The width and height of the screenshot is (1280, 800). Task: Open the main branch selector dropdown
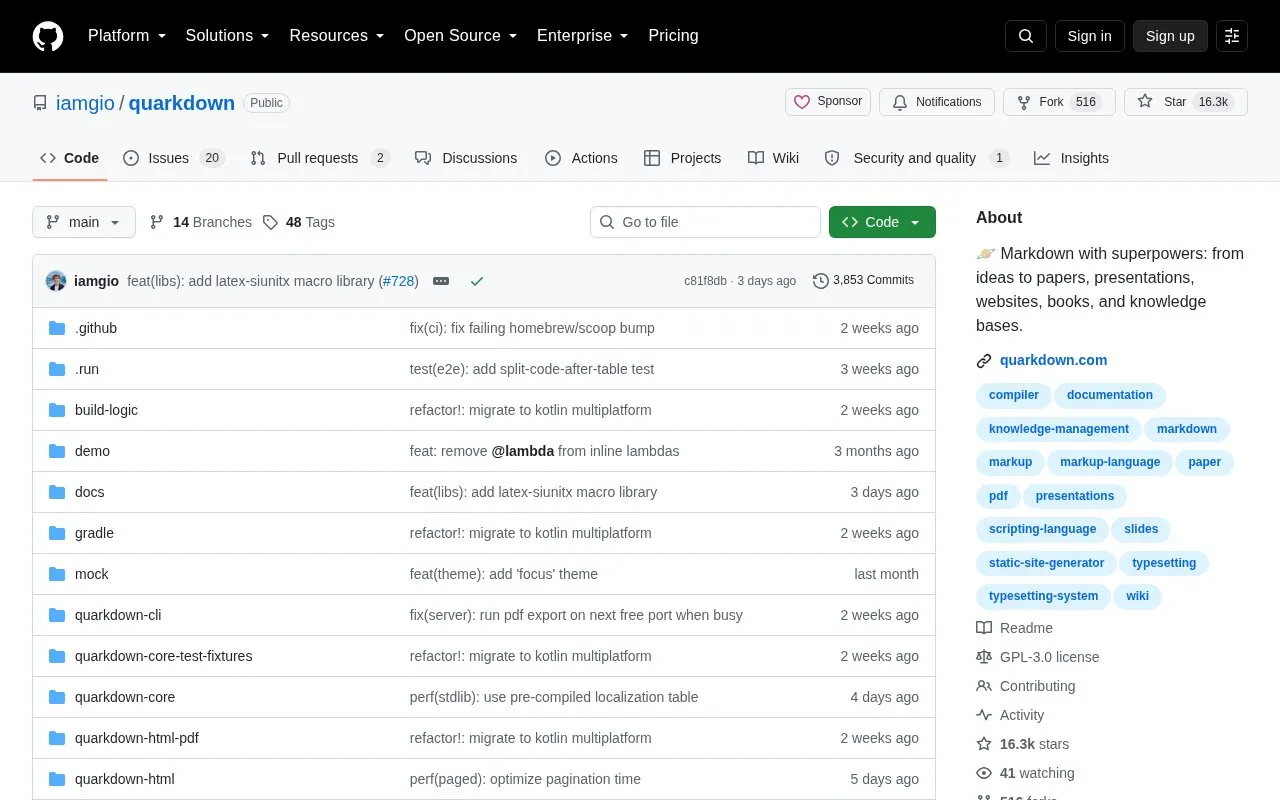[x=84, y=222]
